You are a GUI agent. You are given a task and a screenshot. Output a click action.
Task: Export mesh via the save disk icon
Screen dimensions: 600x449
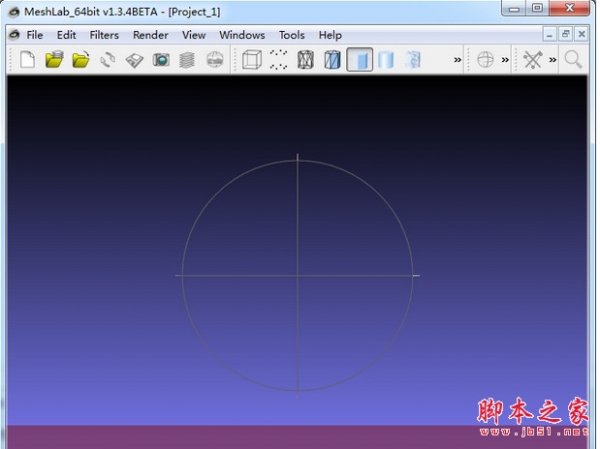click(x=134, y=60)
